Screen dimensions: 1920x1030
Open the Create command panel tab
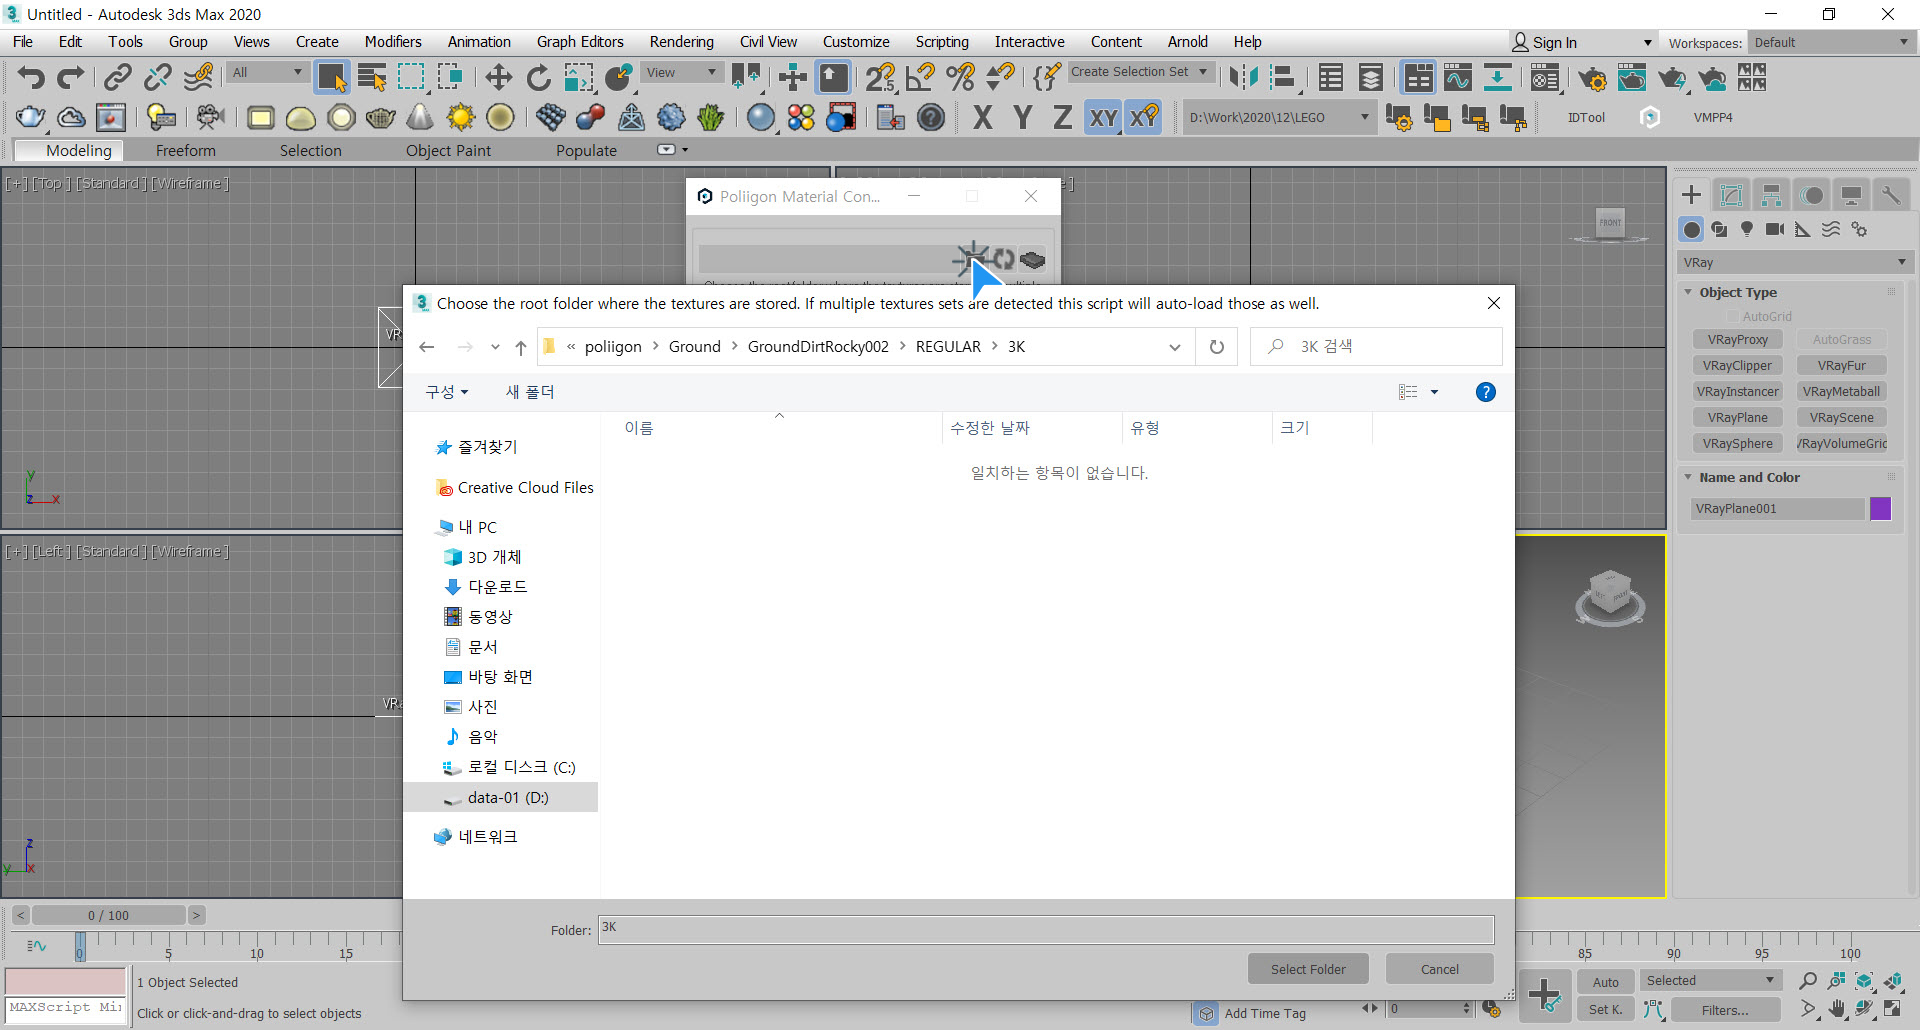pyautogui.click(x=1692, y=195)
